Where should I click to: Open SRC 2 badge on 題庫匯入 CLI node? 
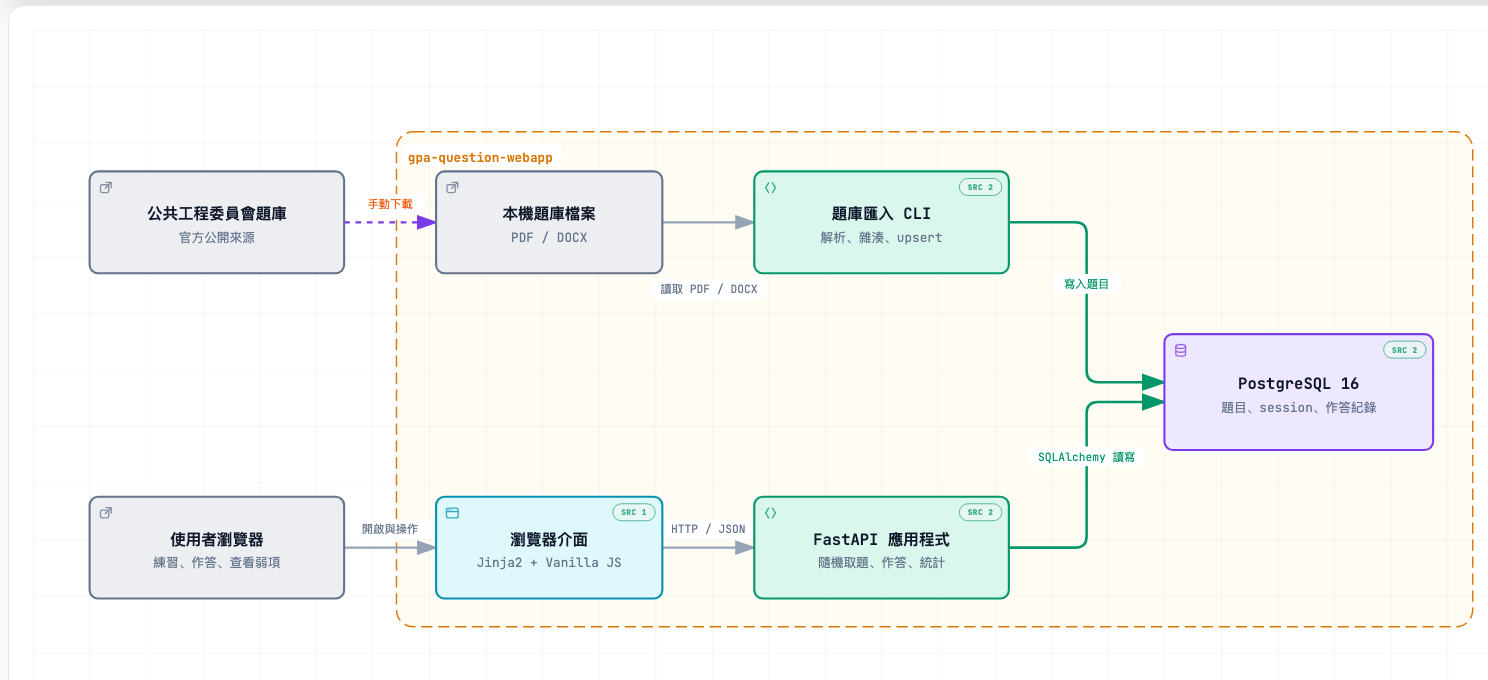point(980,187)
